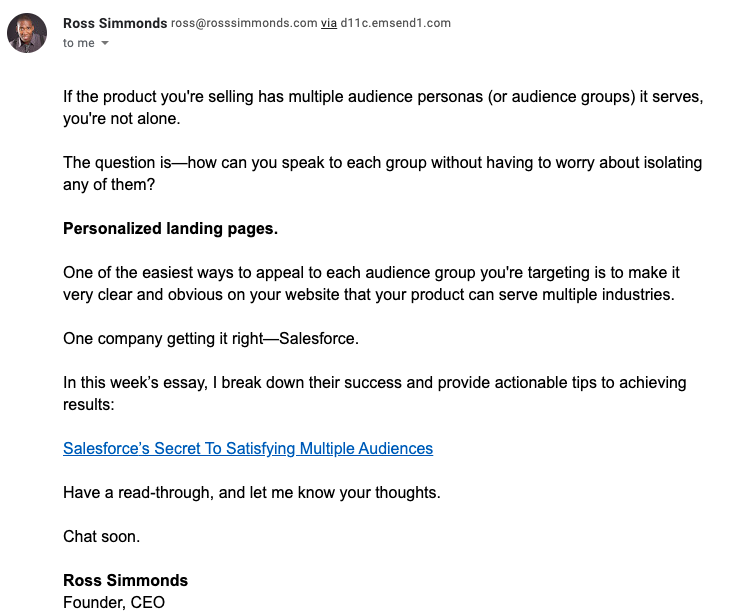The width and height of the screenshot is (729, 615).
Task: Click the opening line 'If the product you're selling'
Action: [x=200, y=96]
